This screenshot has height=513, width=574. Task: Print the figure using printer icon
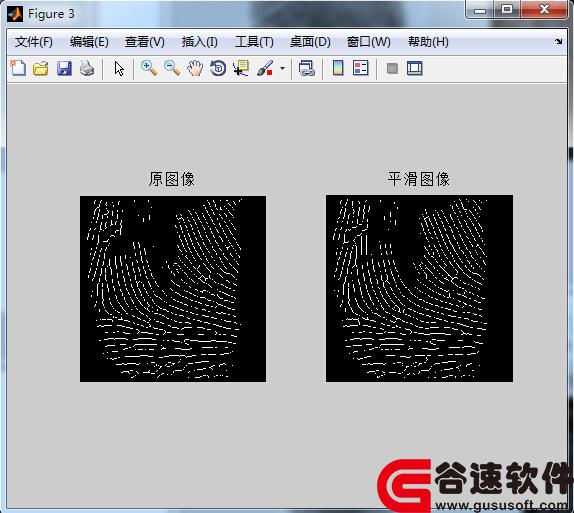pos(87,68)
